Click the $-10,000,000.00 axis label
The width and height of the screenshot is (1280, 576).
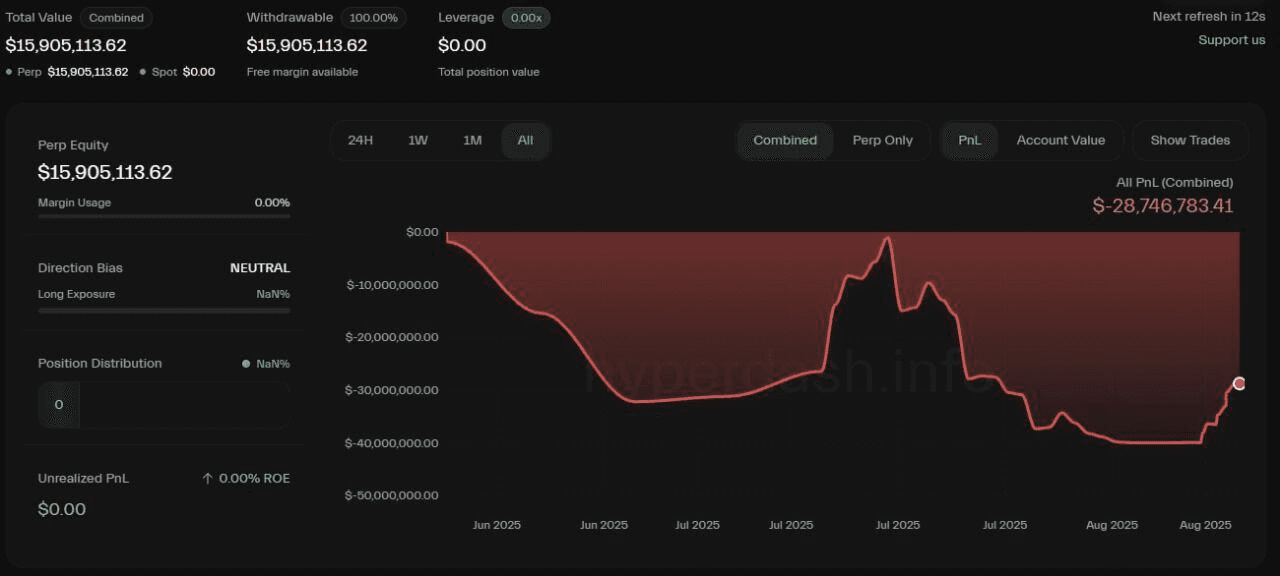392,285
